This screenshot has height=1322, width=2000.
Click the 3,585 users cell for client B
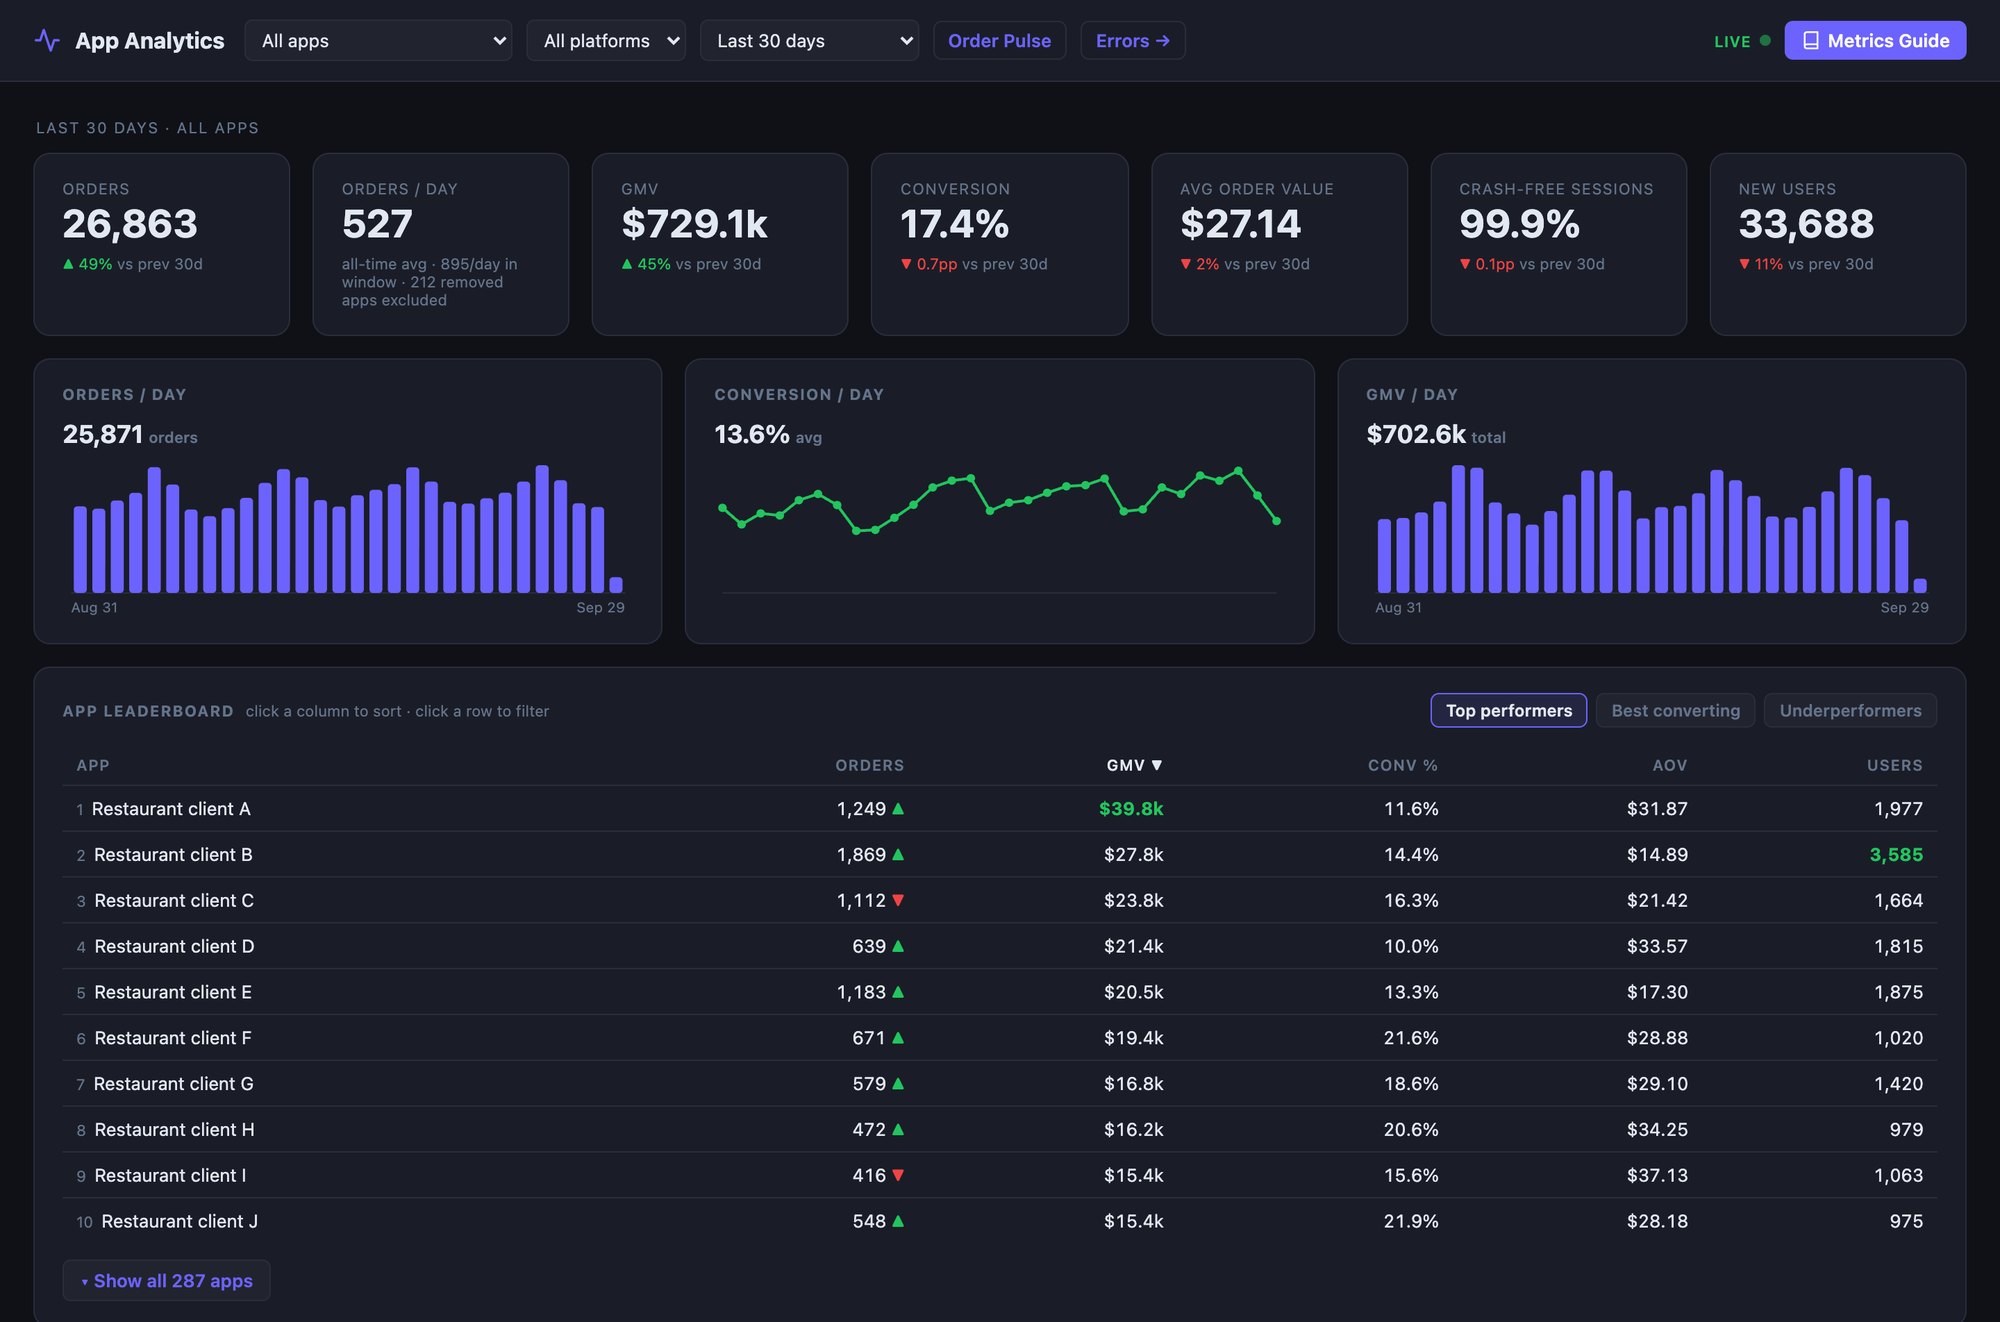(x=1896, y=855)
